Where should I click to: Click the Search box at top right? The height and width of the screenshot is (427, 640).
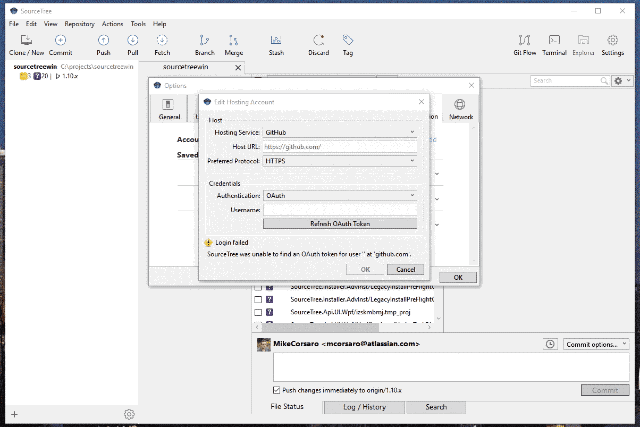569,81
